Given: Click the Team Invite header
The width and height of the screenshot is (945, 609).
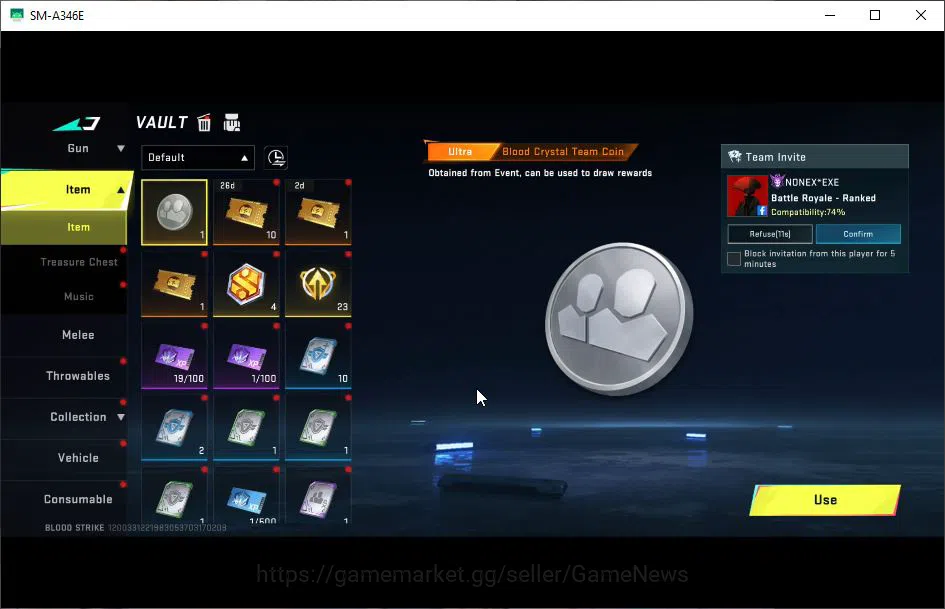Looking at the screenshot, I should coord(815,157).
